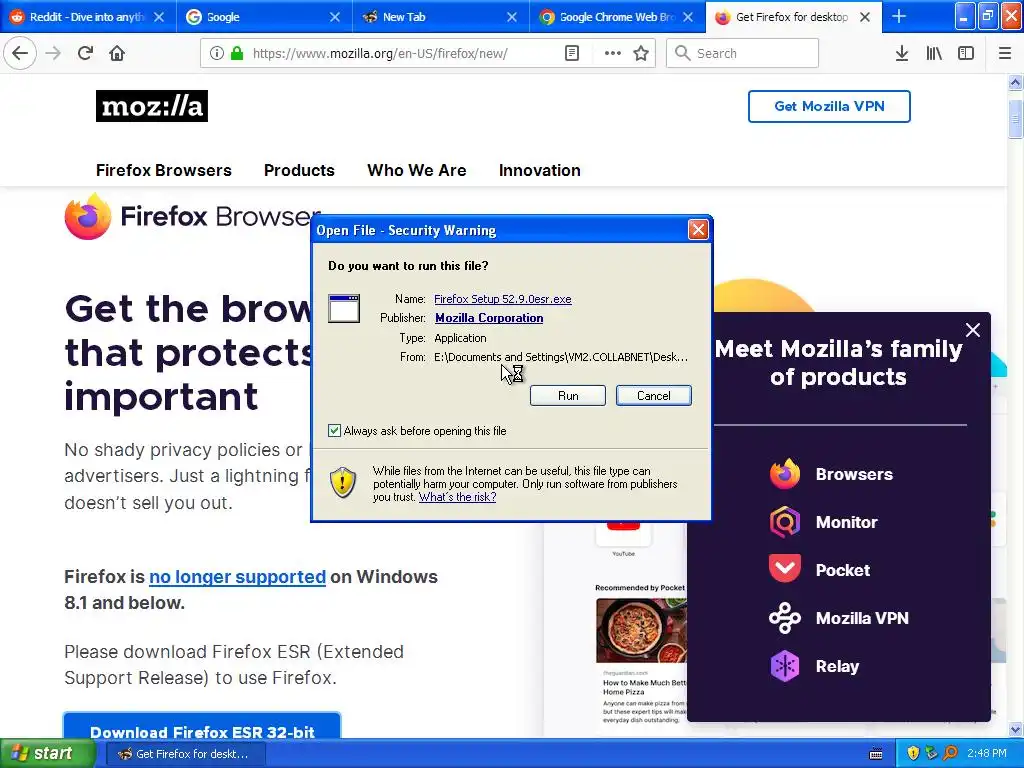Click the page scrollbar up arrow

(x=1015, y=82)
